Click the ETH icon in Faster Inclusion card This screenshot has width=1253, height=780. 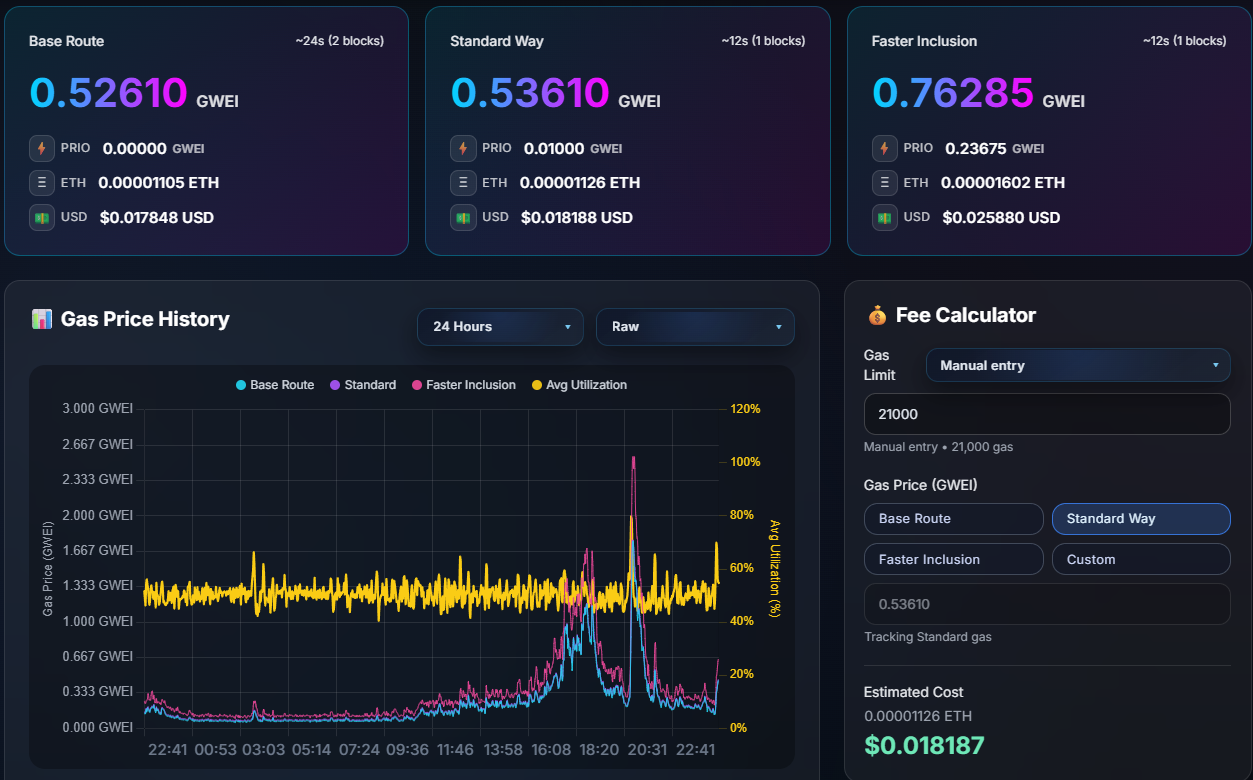(x=885, y=183)
